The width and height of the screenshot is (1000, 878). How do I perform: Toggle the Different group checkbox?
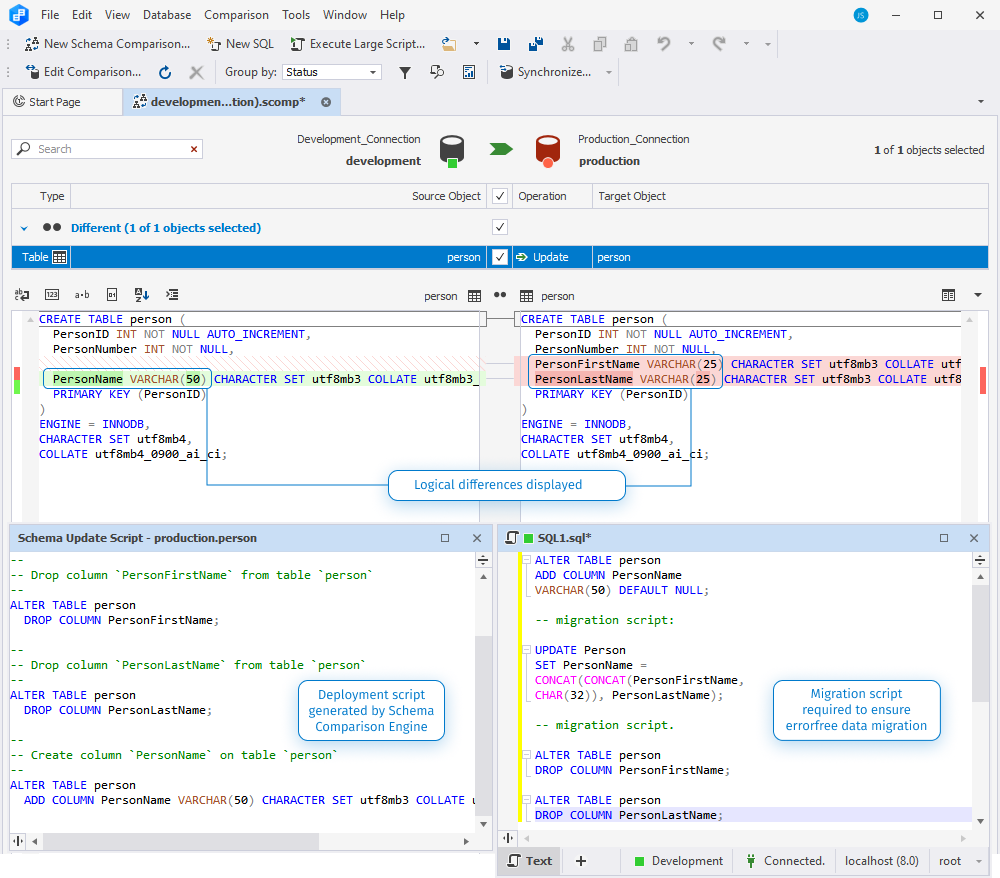coord(500,227)
